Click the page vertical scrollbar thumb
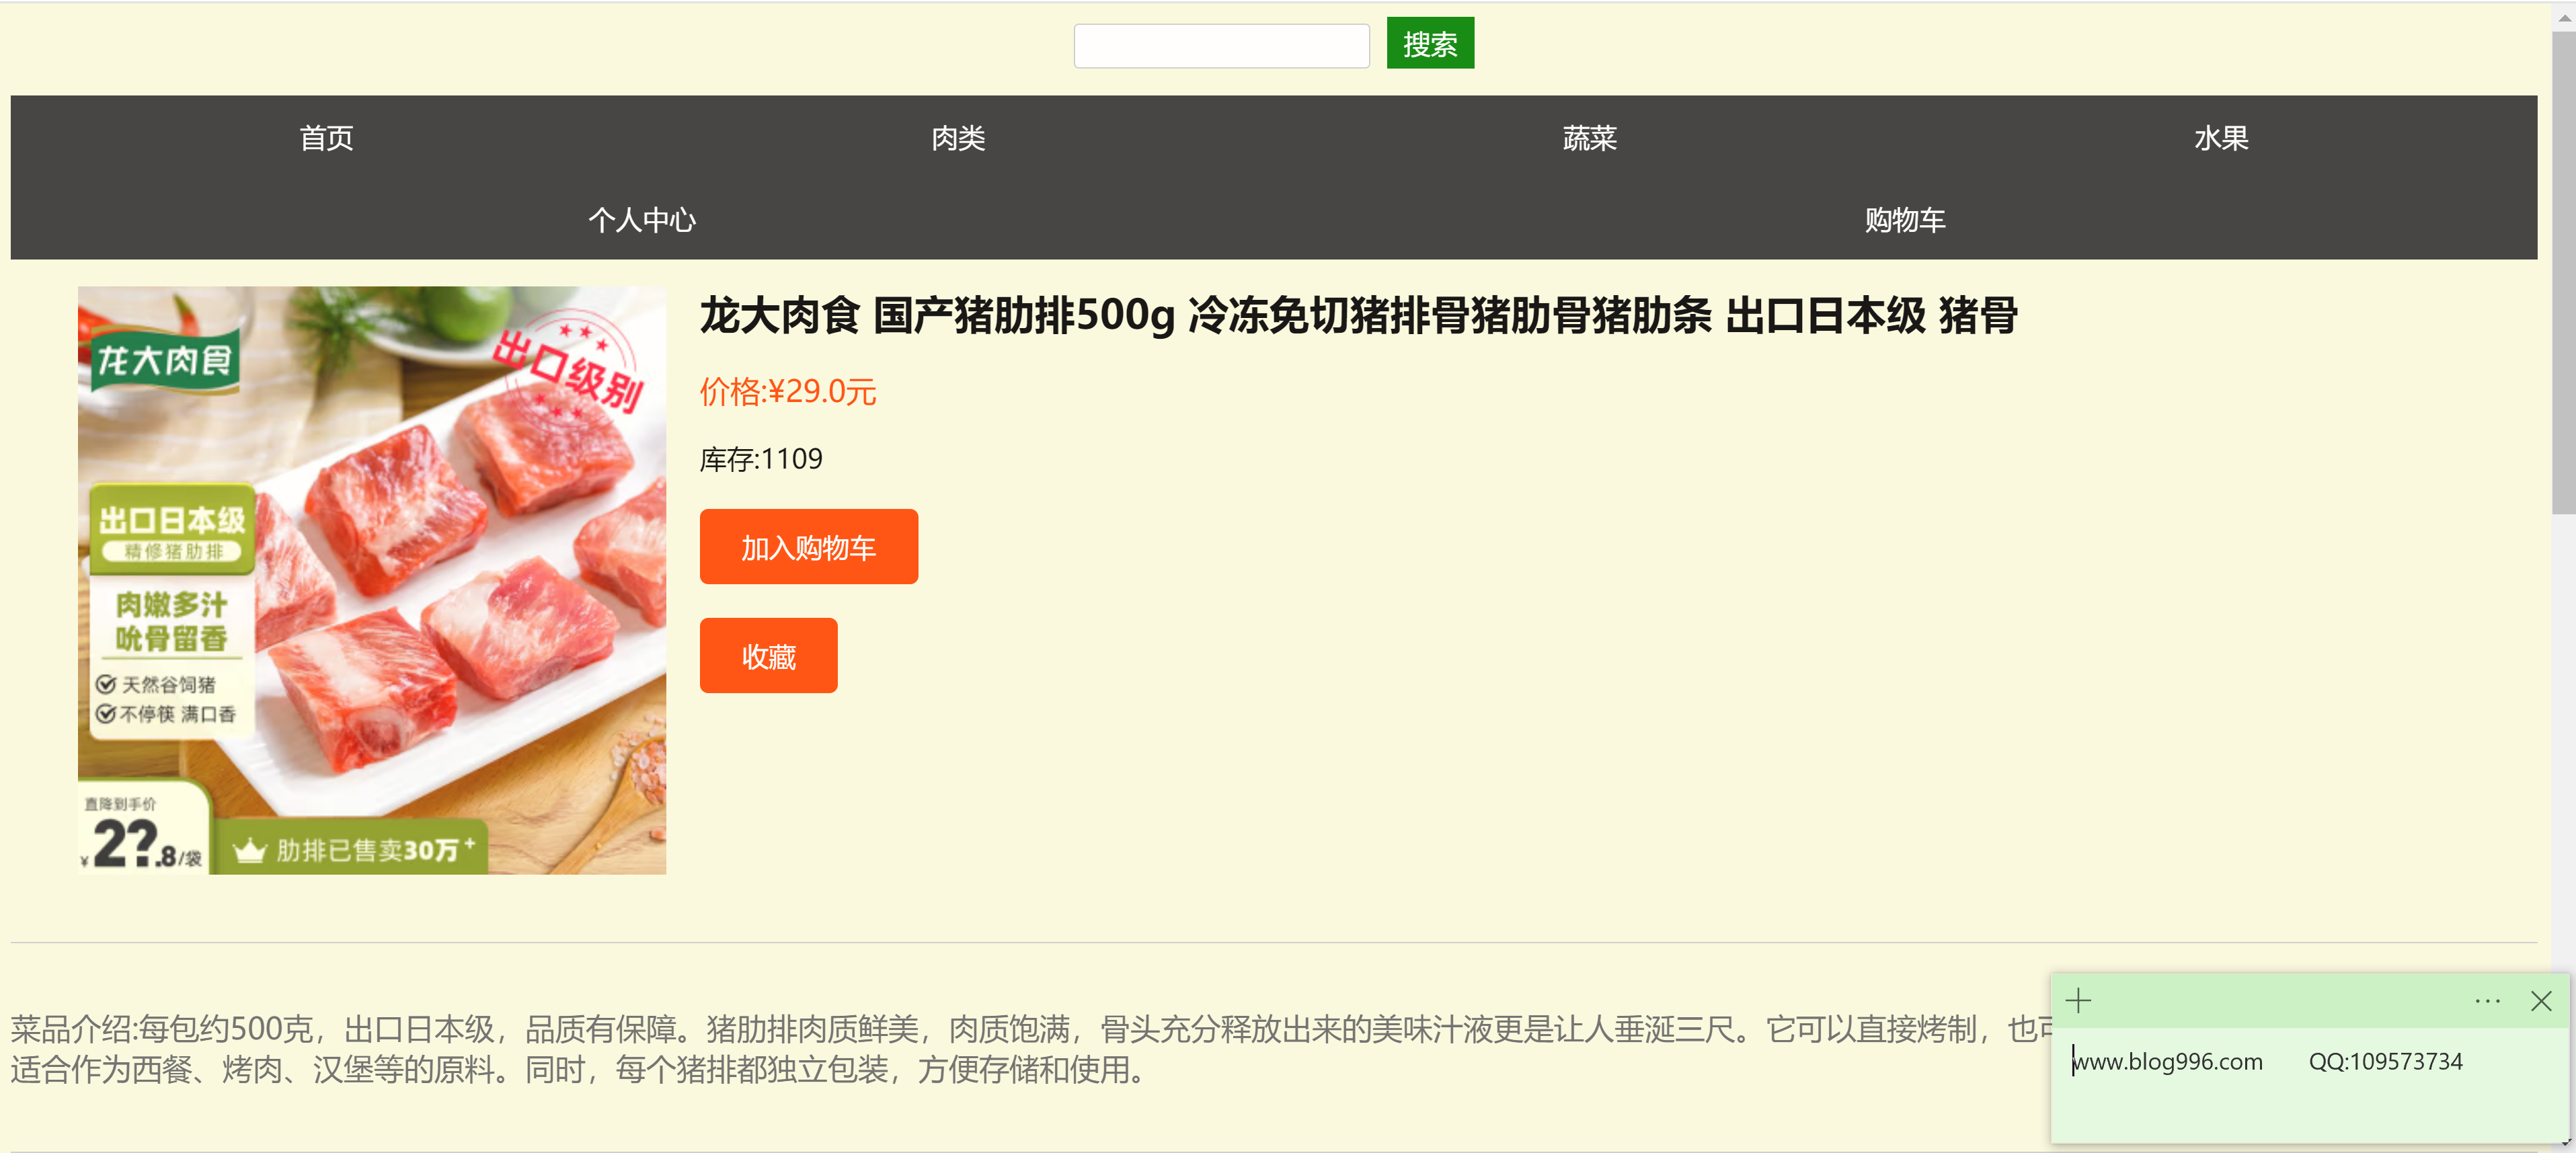The image size is (2576, 1153). click(x=2563, y=272)
